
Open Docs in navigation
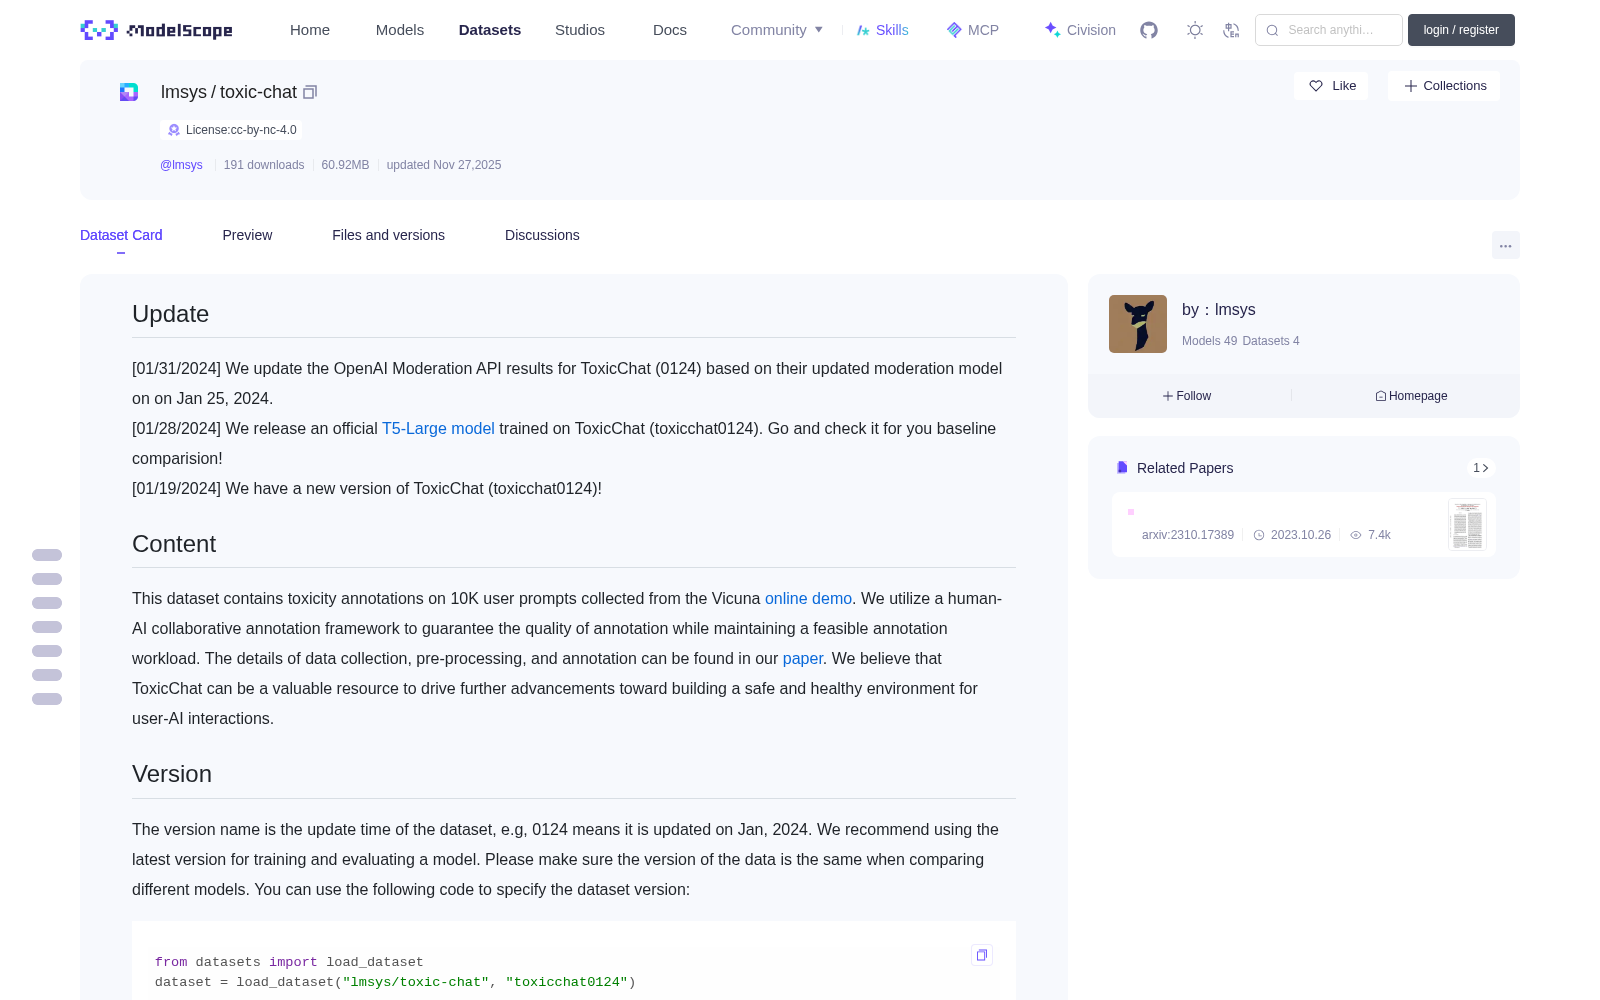click(670, 30)
